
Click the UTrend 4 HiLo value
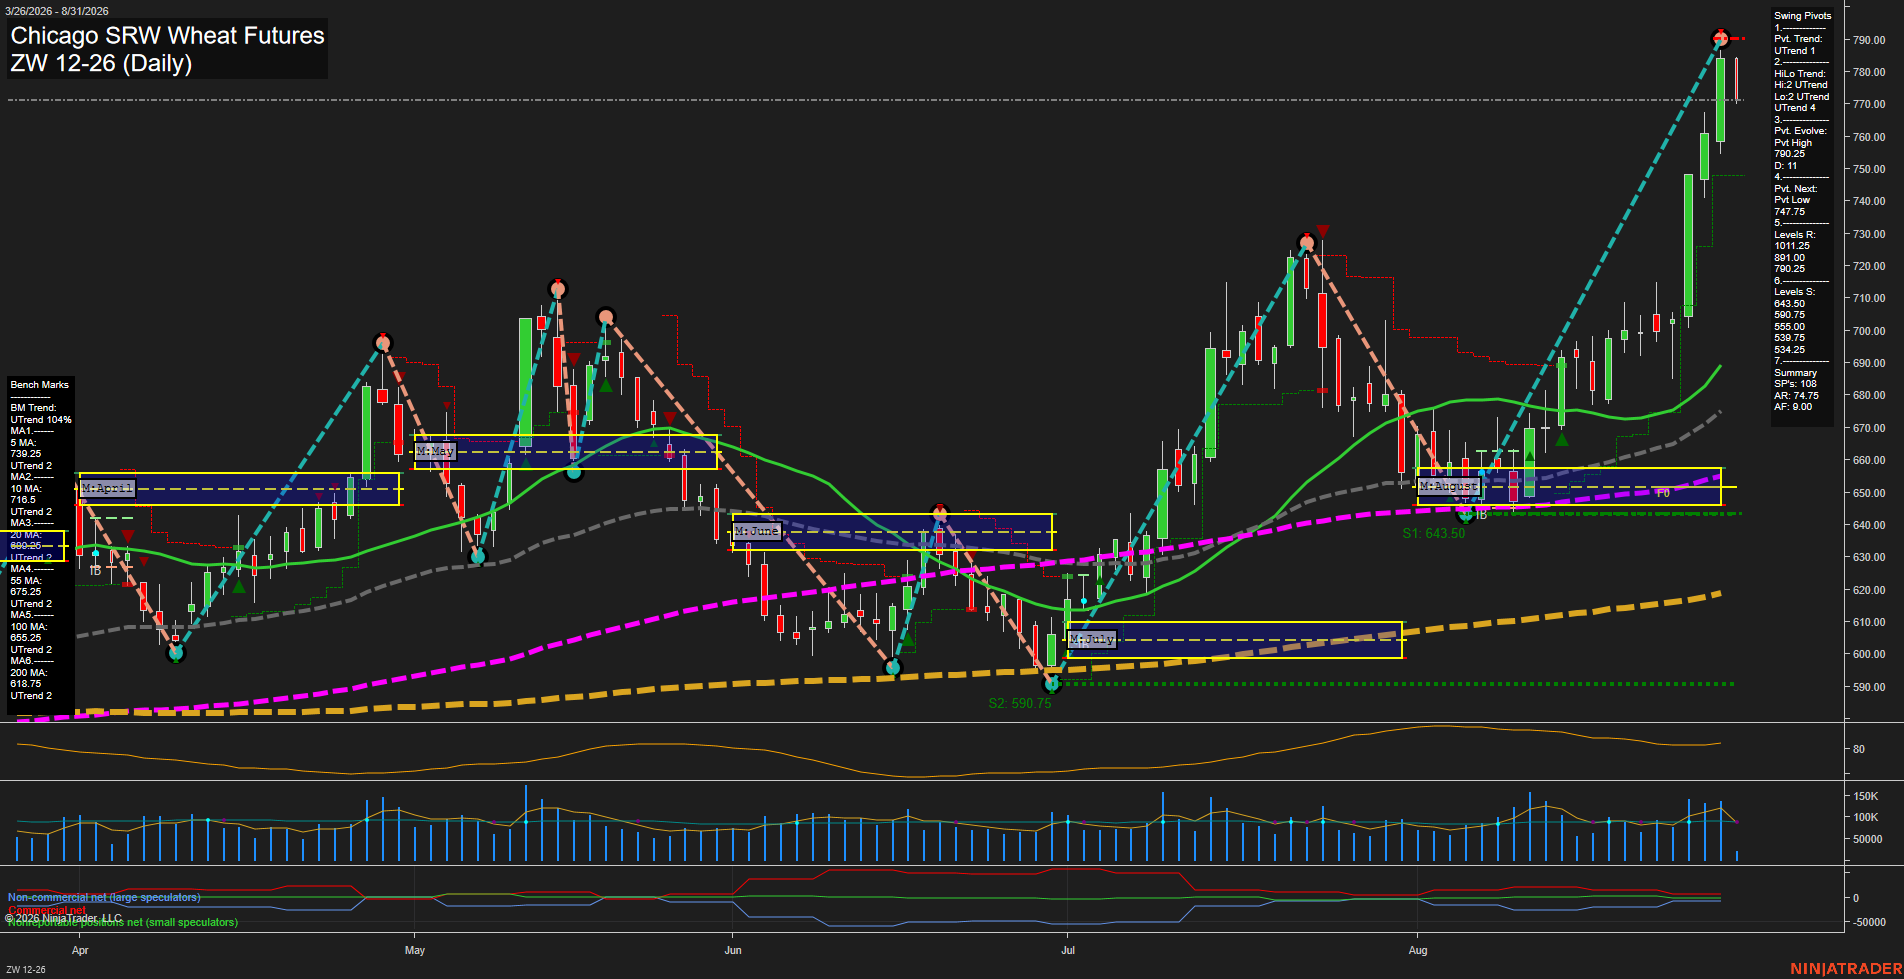click(x=1794, y=108)
